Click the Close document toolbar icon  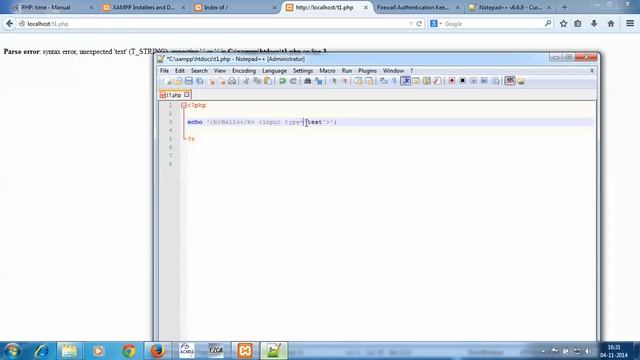coord(211,81)
